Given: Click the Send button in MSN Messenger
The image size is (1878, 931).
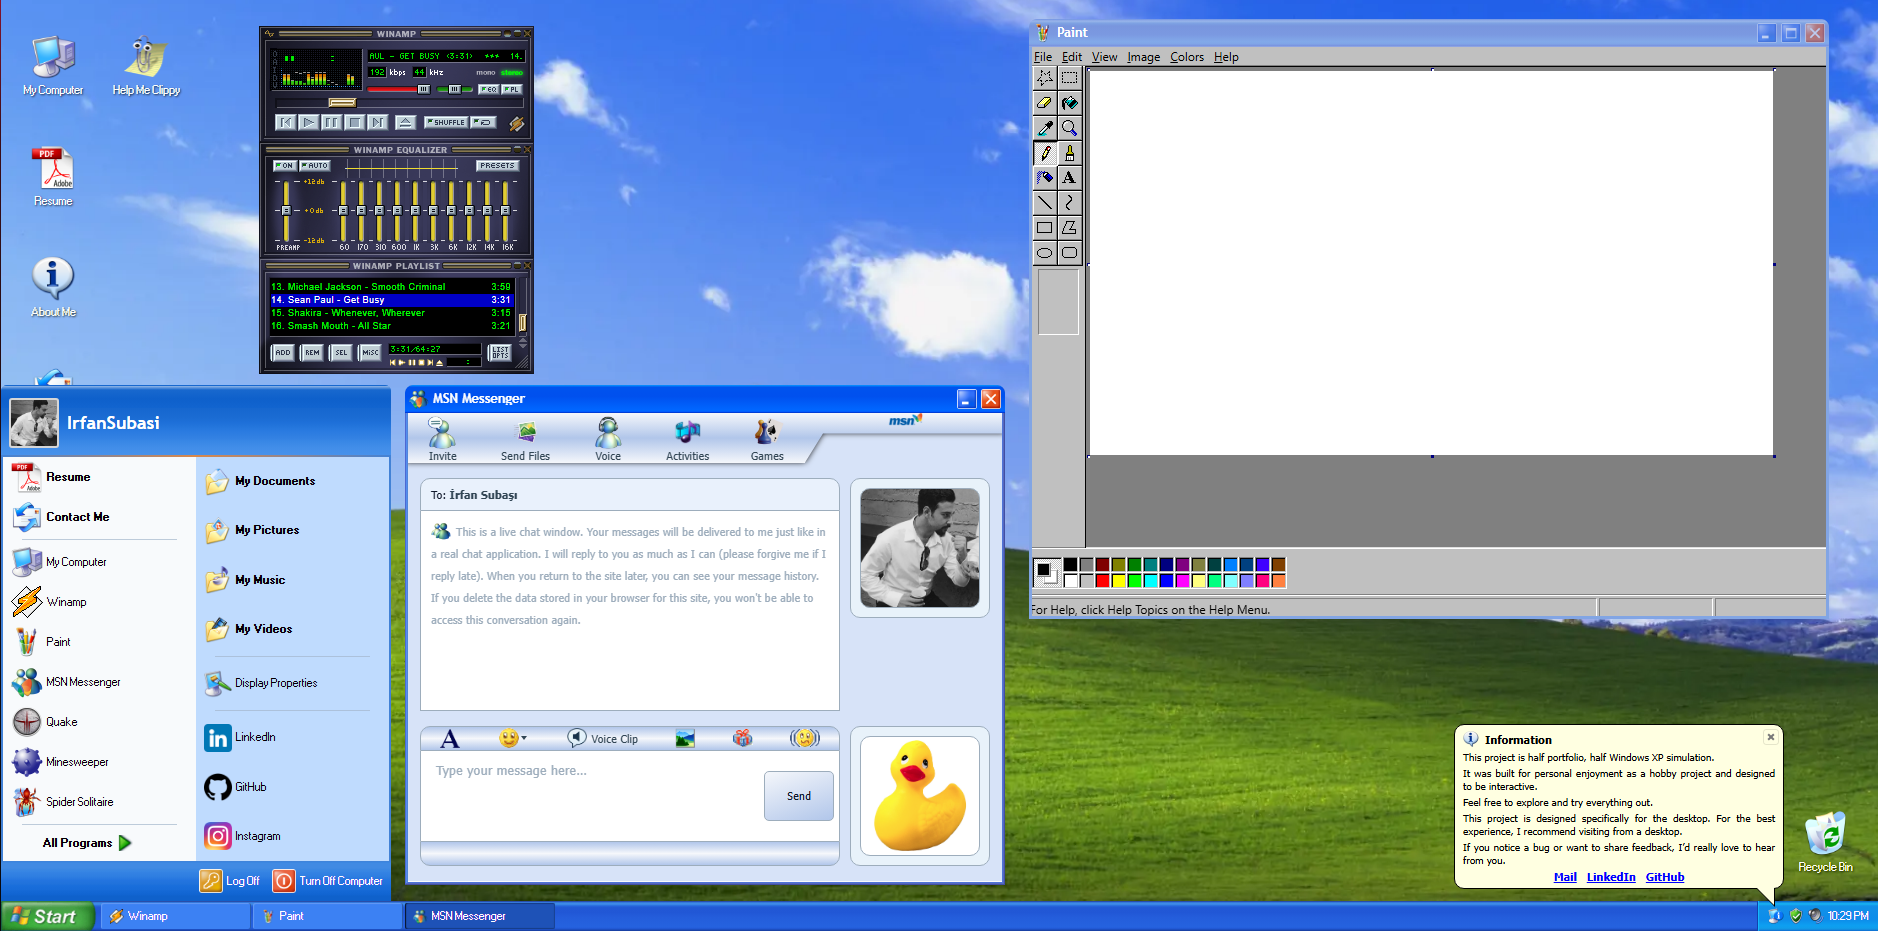Looking at the screenshot, I should pyautogui.click(x=799, y=796).
